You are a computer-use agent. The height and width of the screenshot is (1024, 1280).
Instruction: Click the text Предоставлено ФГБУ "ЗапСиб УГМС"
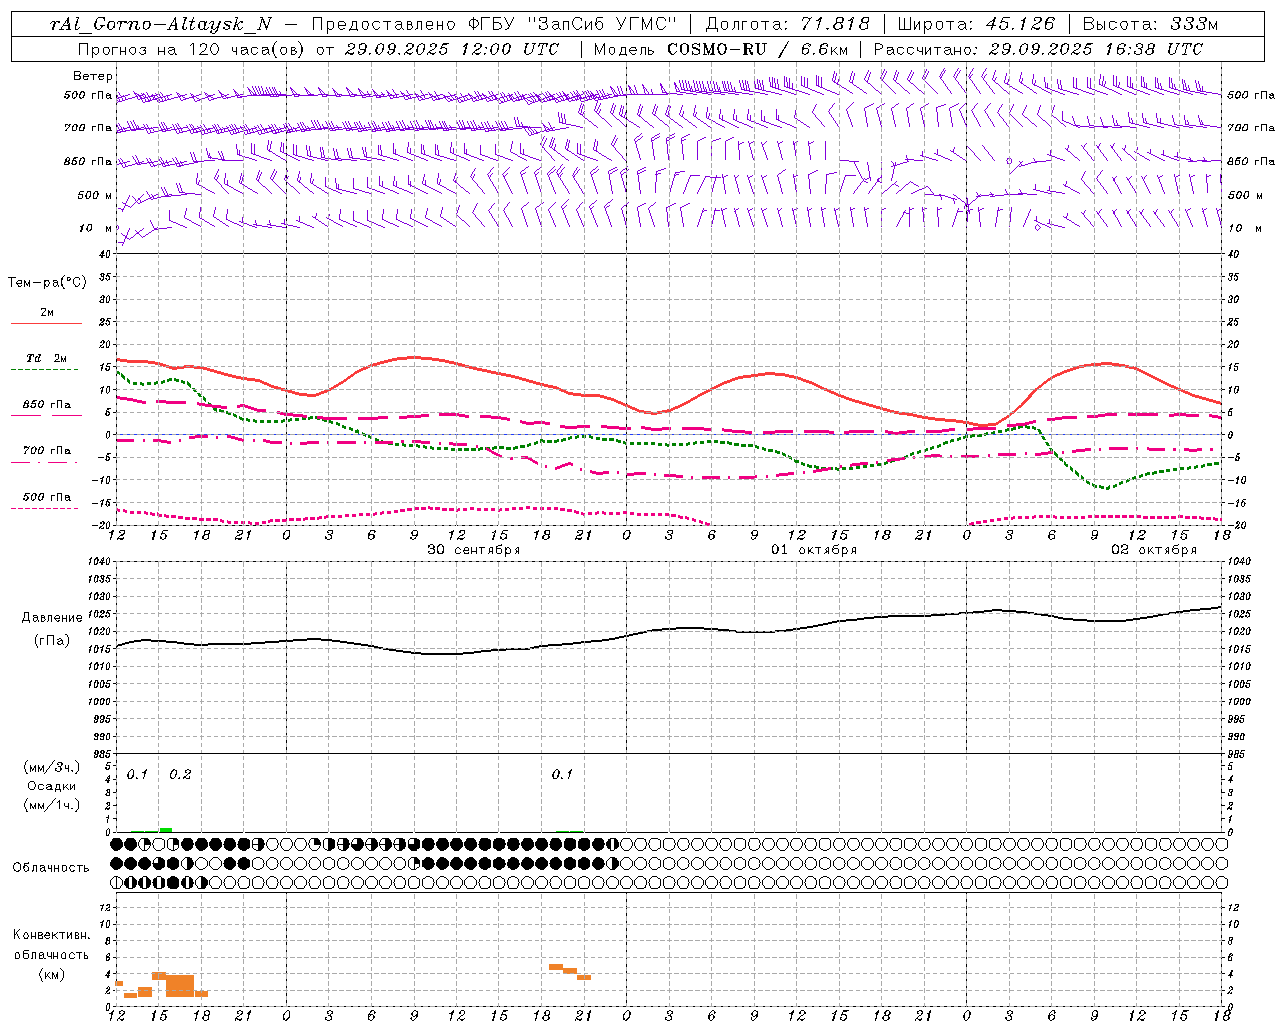tap(494, 24)
